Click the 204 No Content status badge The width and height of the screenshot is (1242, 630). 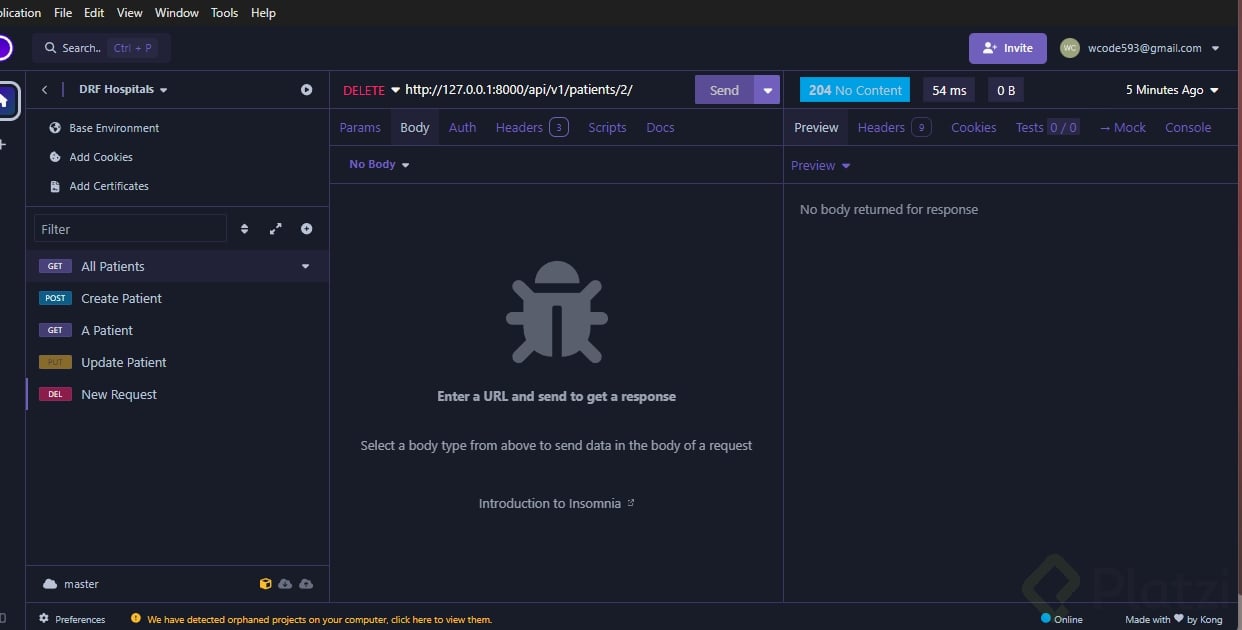point(855,90)
